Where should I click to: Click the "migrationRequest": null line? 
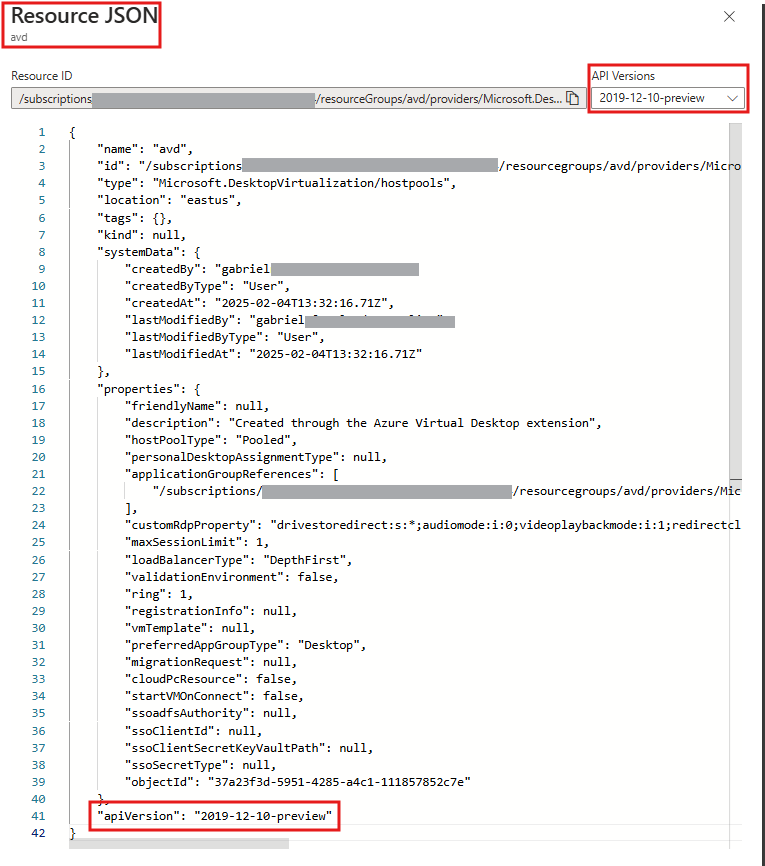[x=211, y=662]
